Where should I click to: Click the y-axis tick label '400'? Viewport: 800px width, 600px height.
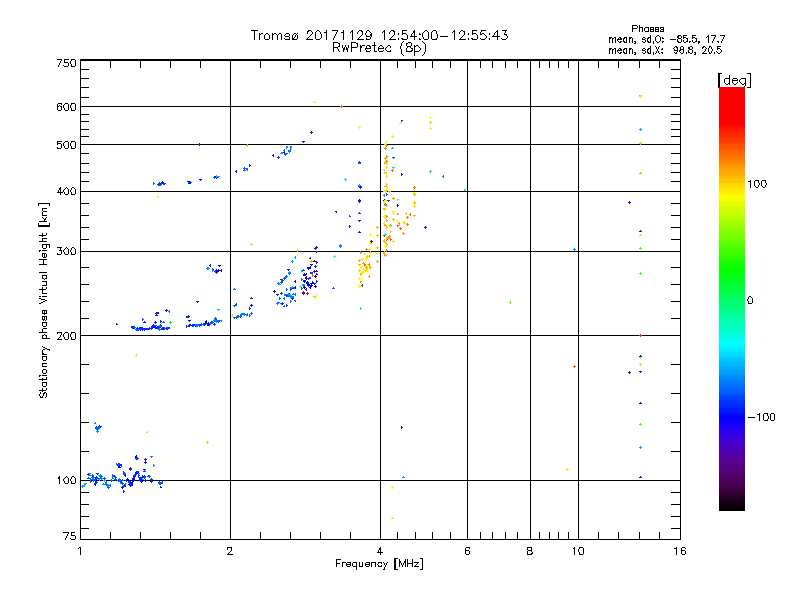coord(66,191)
